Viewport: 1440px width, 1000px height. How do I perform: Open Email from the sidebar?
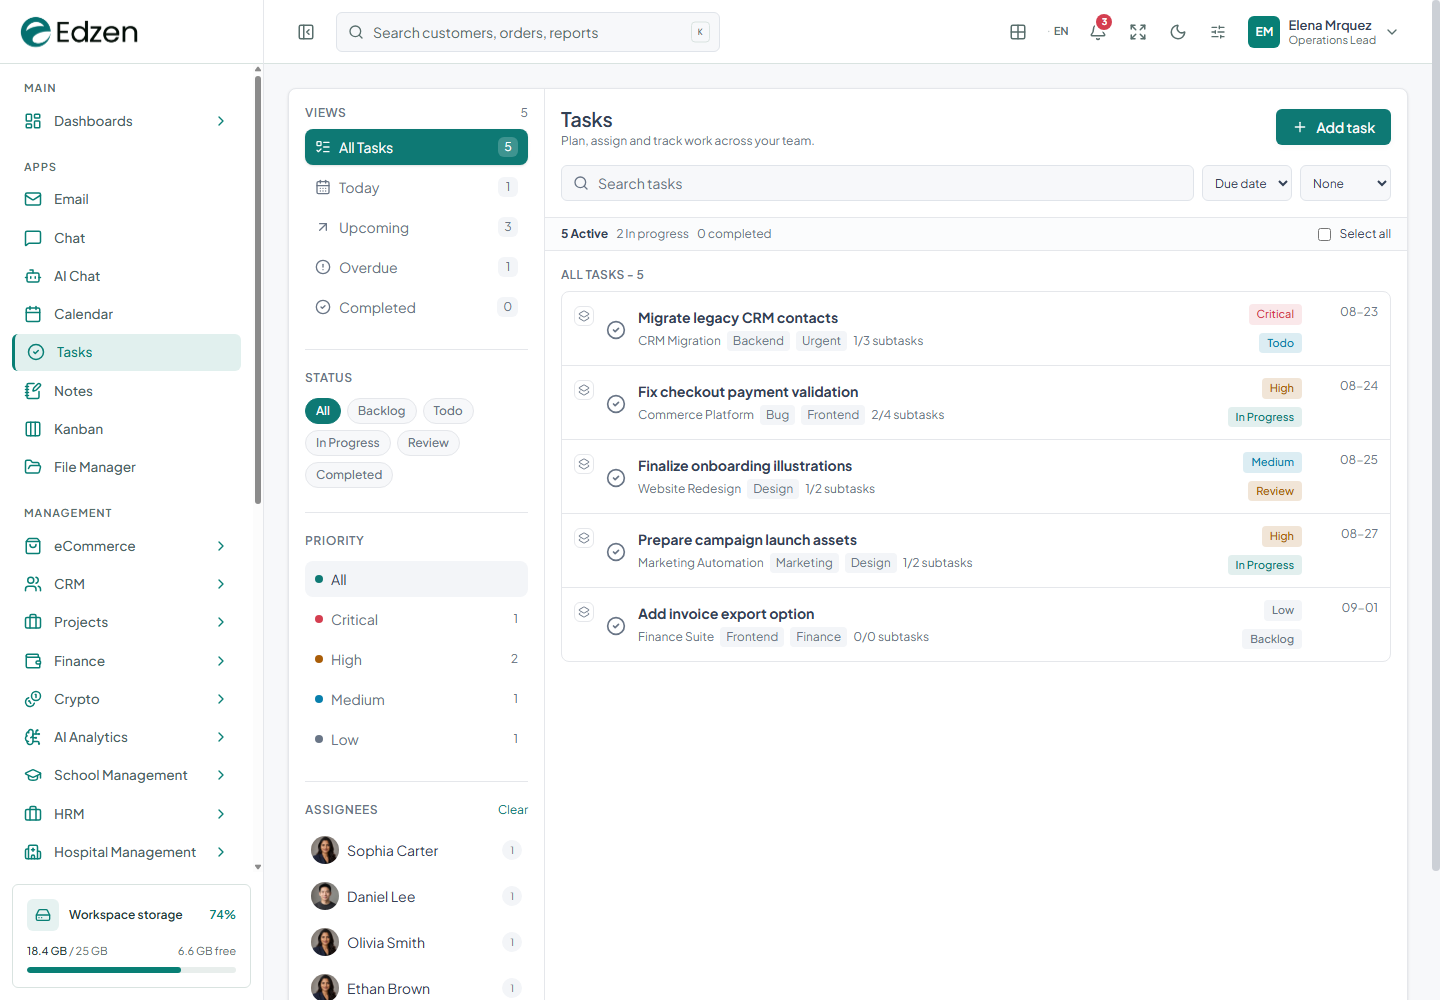pos(126,199)
